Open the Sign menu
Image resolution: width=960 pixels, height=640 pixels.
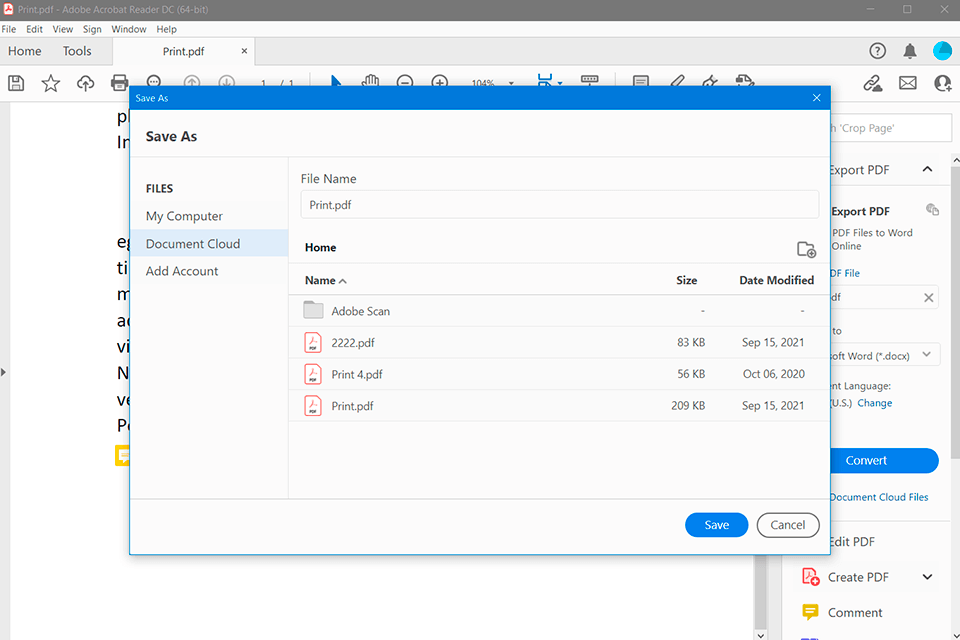tap(92, 29)
